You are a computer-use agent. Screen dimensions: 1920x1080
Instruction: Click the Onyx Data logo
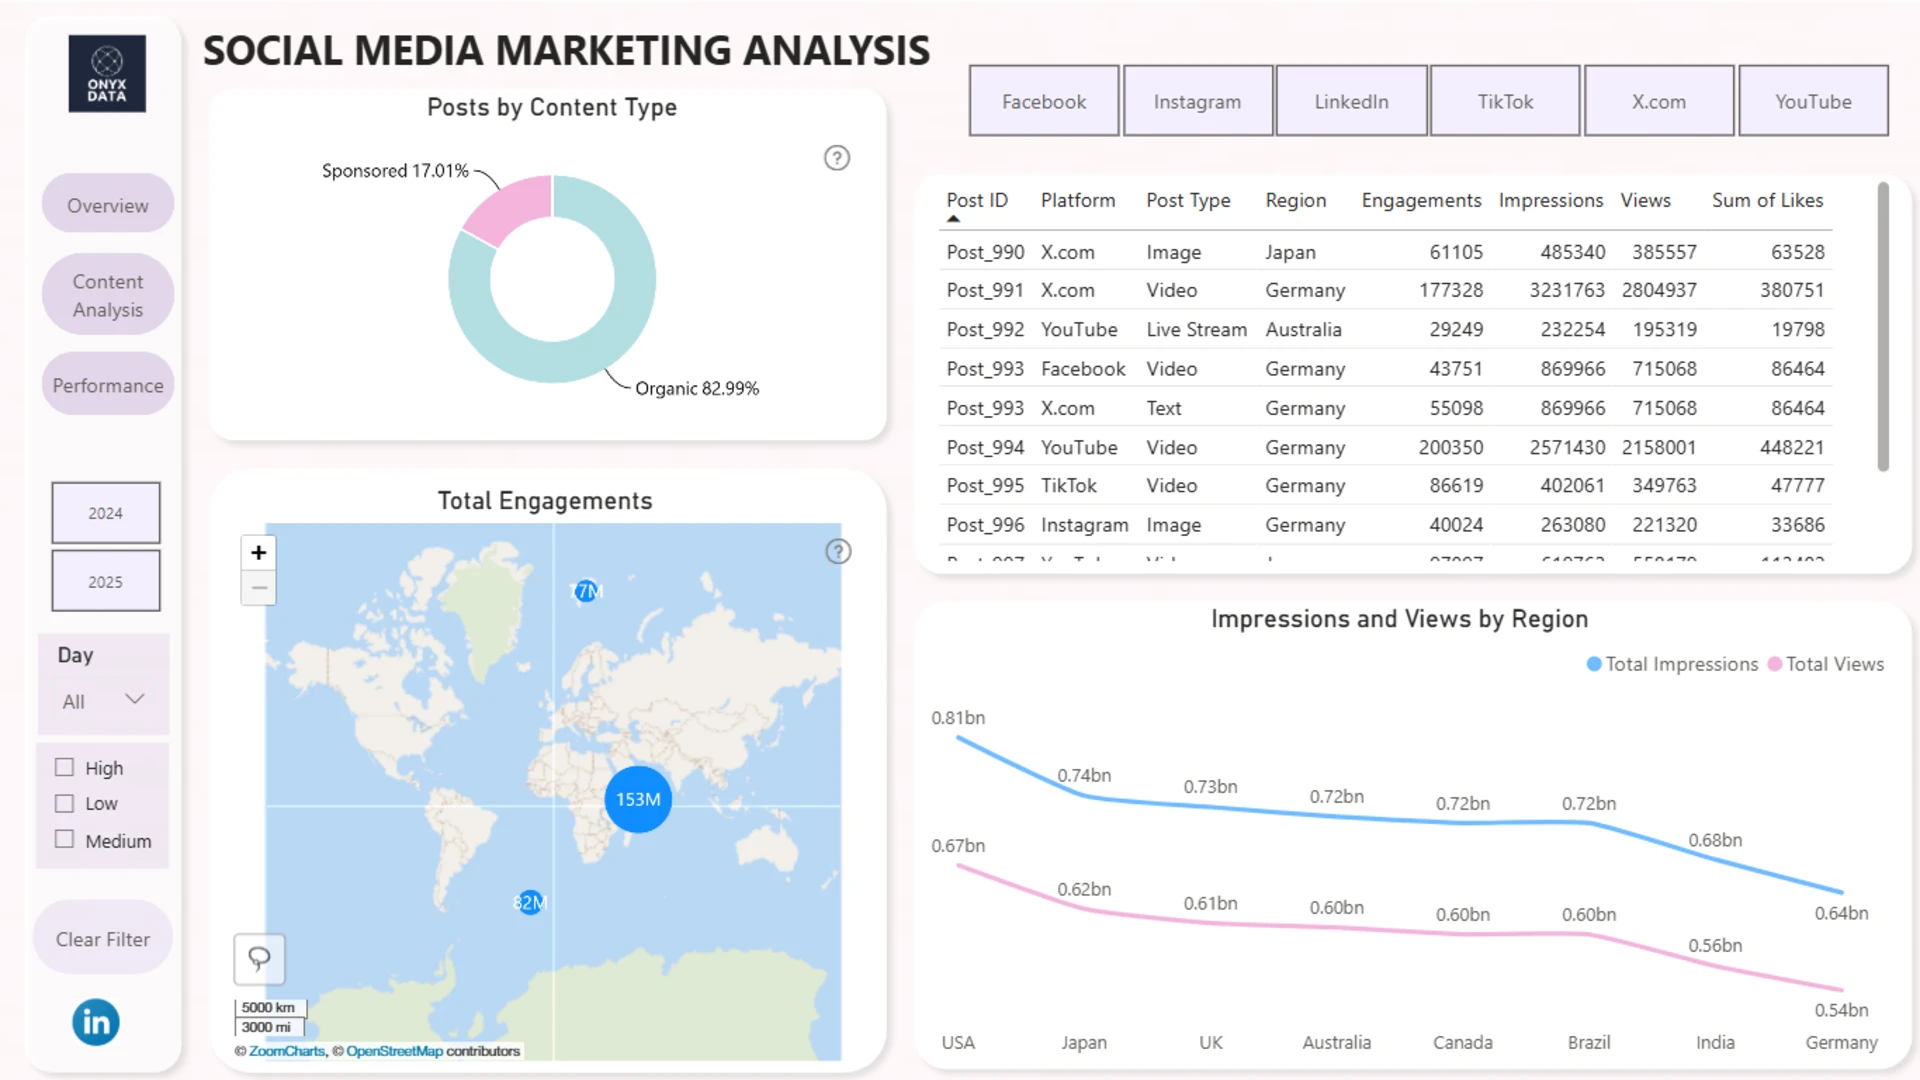coord(107,74)
